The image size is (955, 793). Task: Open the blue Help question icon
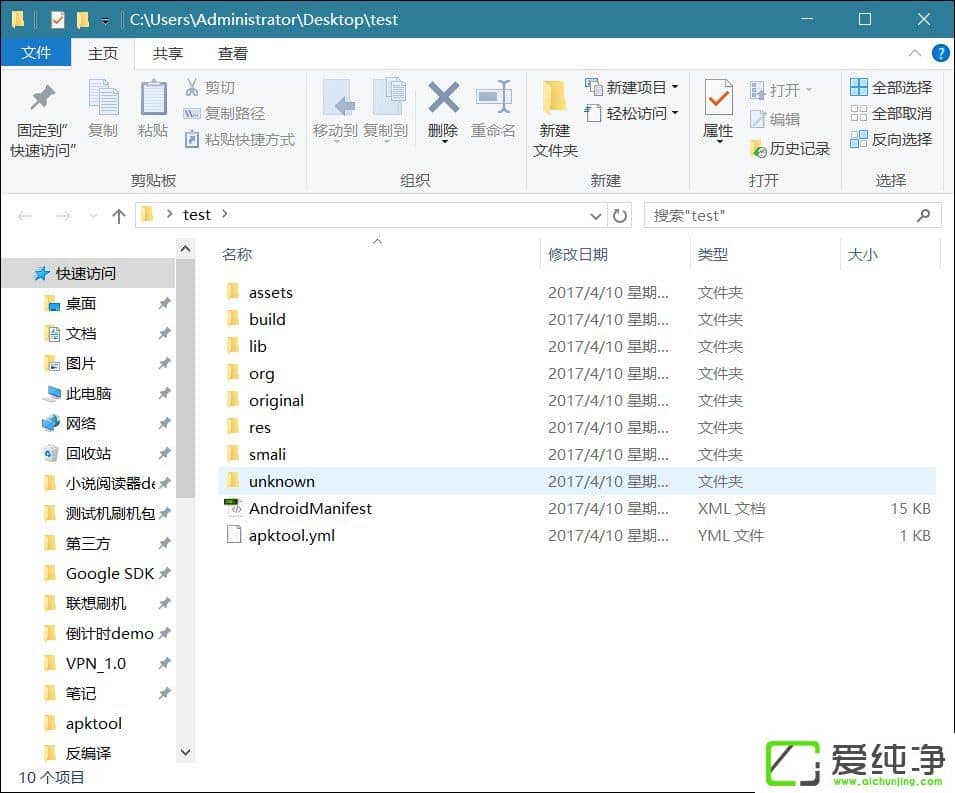point(940,53)
